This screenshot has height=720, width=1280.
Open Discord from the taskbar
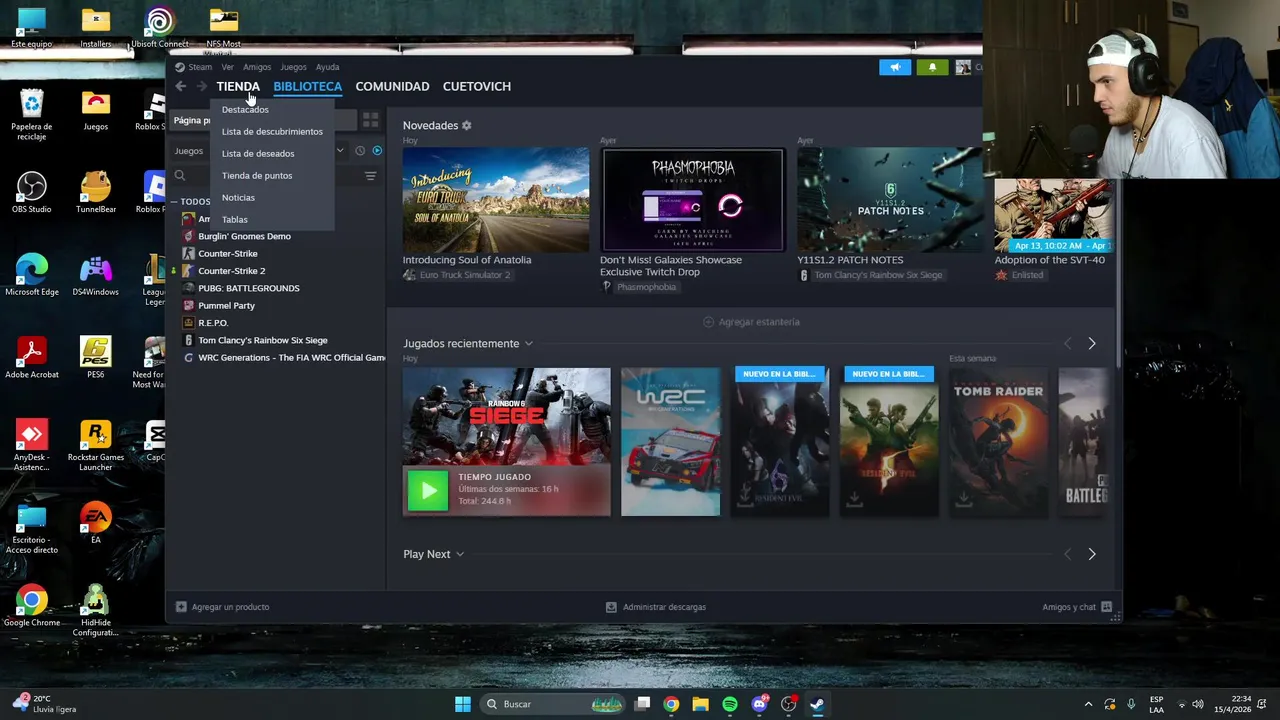(x=759, y=704)
